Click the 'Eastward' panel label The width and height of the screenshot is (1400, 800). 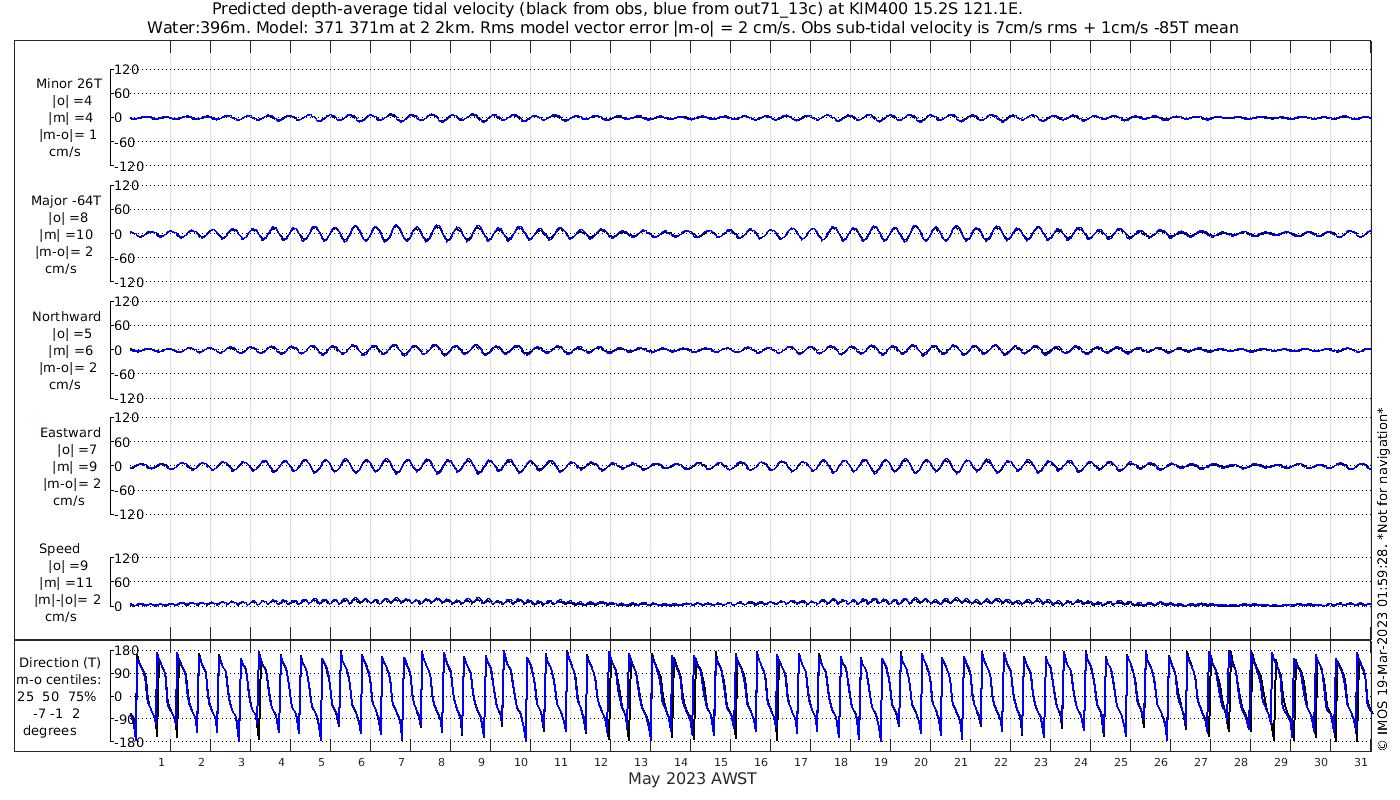(70, 433)
